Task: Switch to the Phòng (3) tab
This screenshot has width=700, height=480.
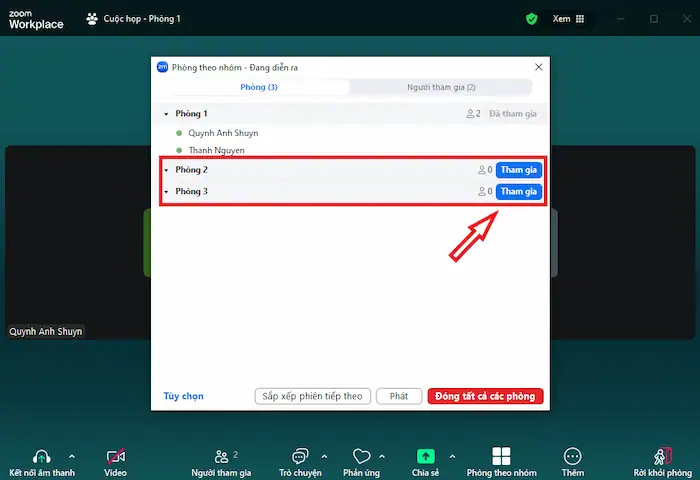Action: tap(259, 88)
